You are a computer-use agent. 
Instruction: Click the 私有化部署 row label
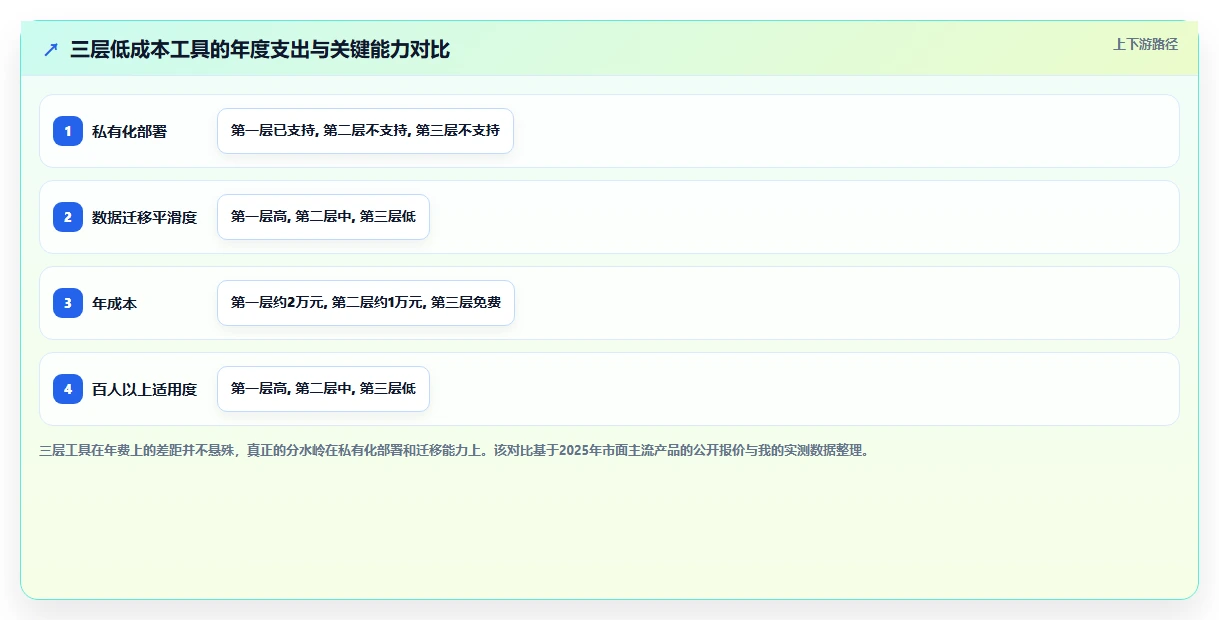[x=130, y=131]
